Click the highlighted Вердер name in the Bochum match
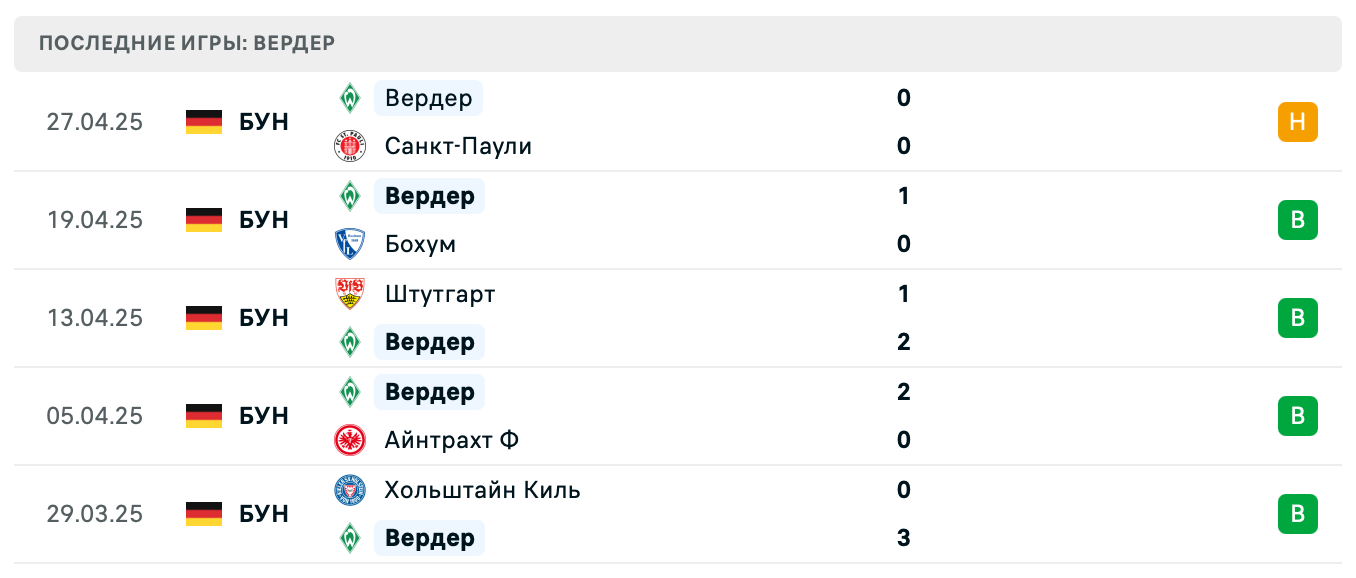Image resolution: width=1356 pixels, height=578 pixels. tap(429, 196)
